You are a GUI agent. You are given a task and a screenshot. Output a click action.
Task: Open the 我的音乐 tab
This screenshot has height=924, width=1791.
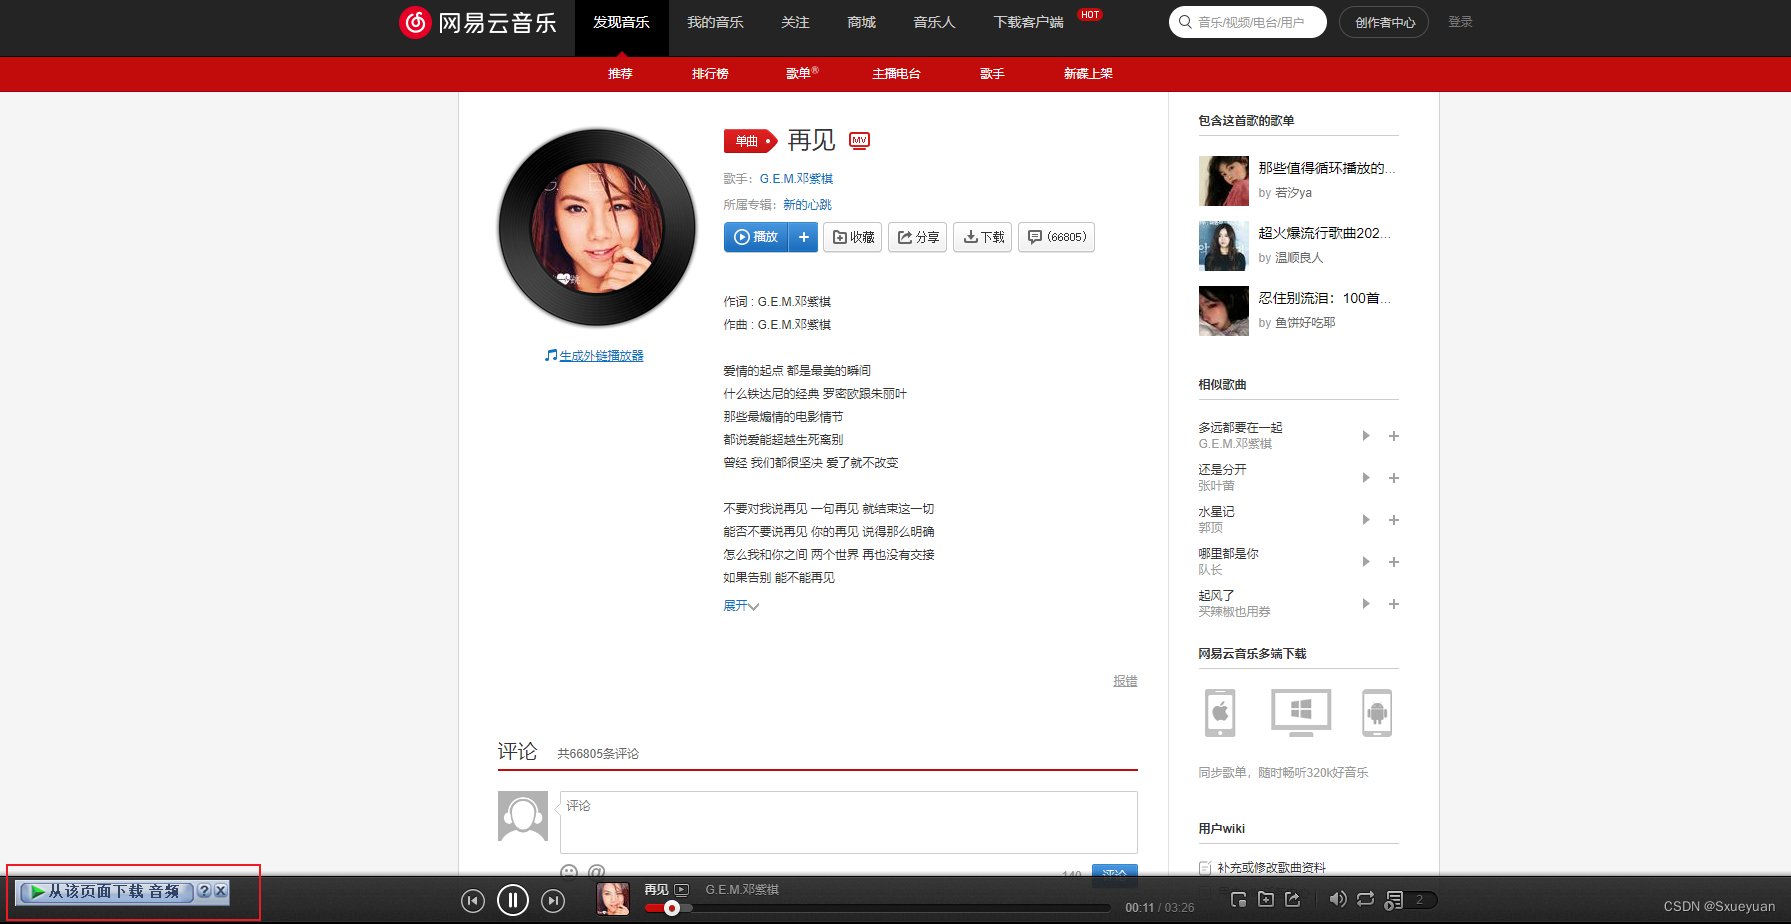[715, 22]
